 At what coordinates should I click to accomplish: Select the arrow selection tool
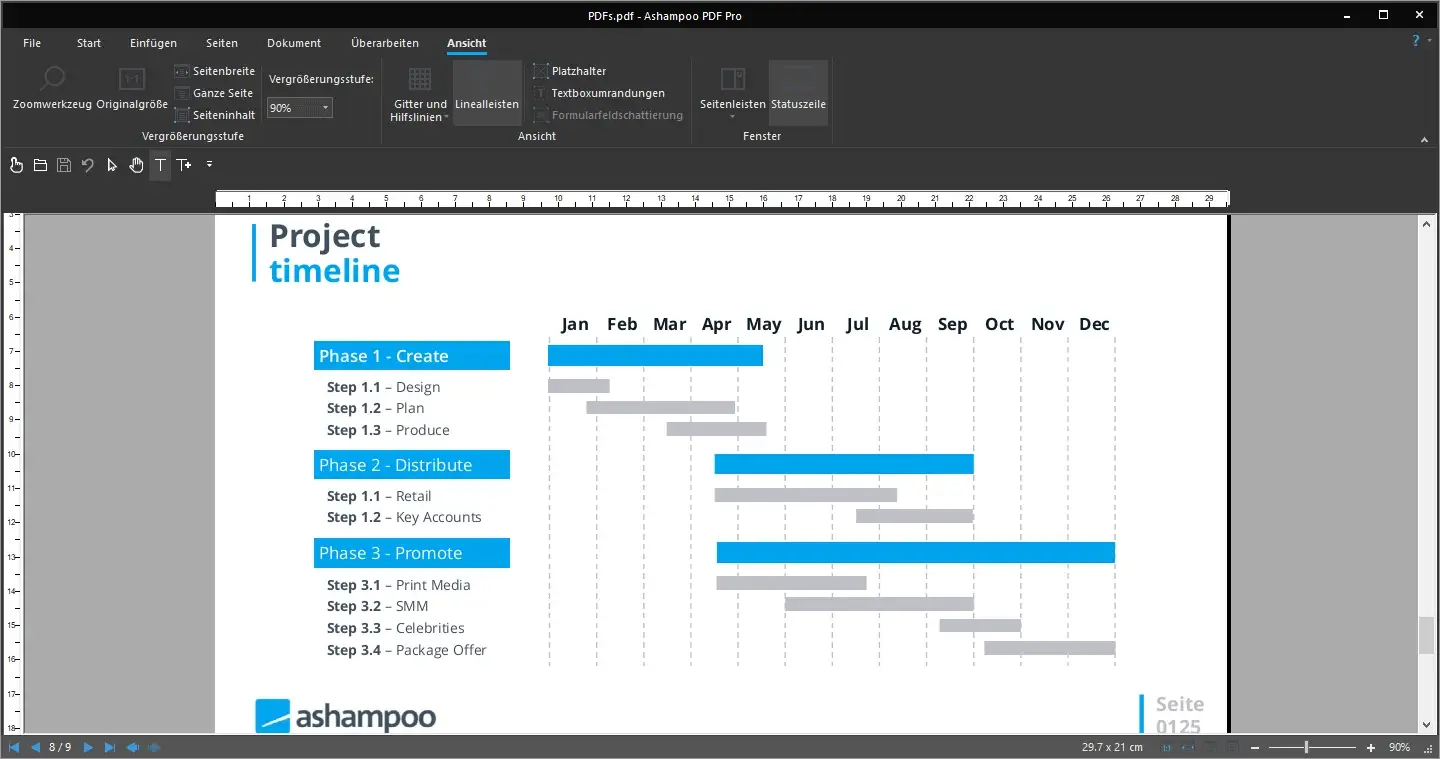tap(112, 165)
